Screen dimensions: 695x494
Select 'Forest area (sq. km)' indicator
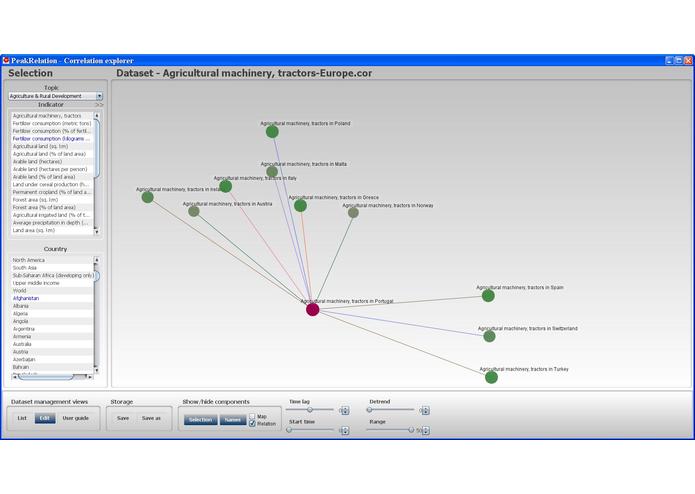(x=52, y=200)
